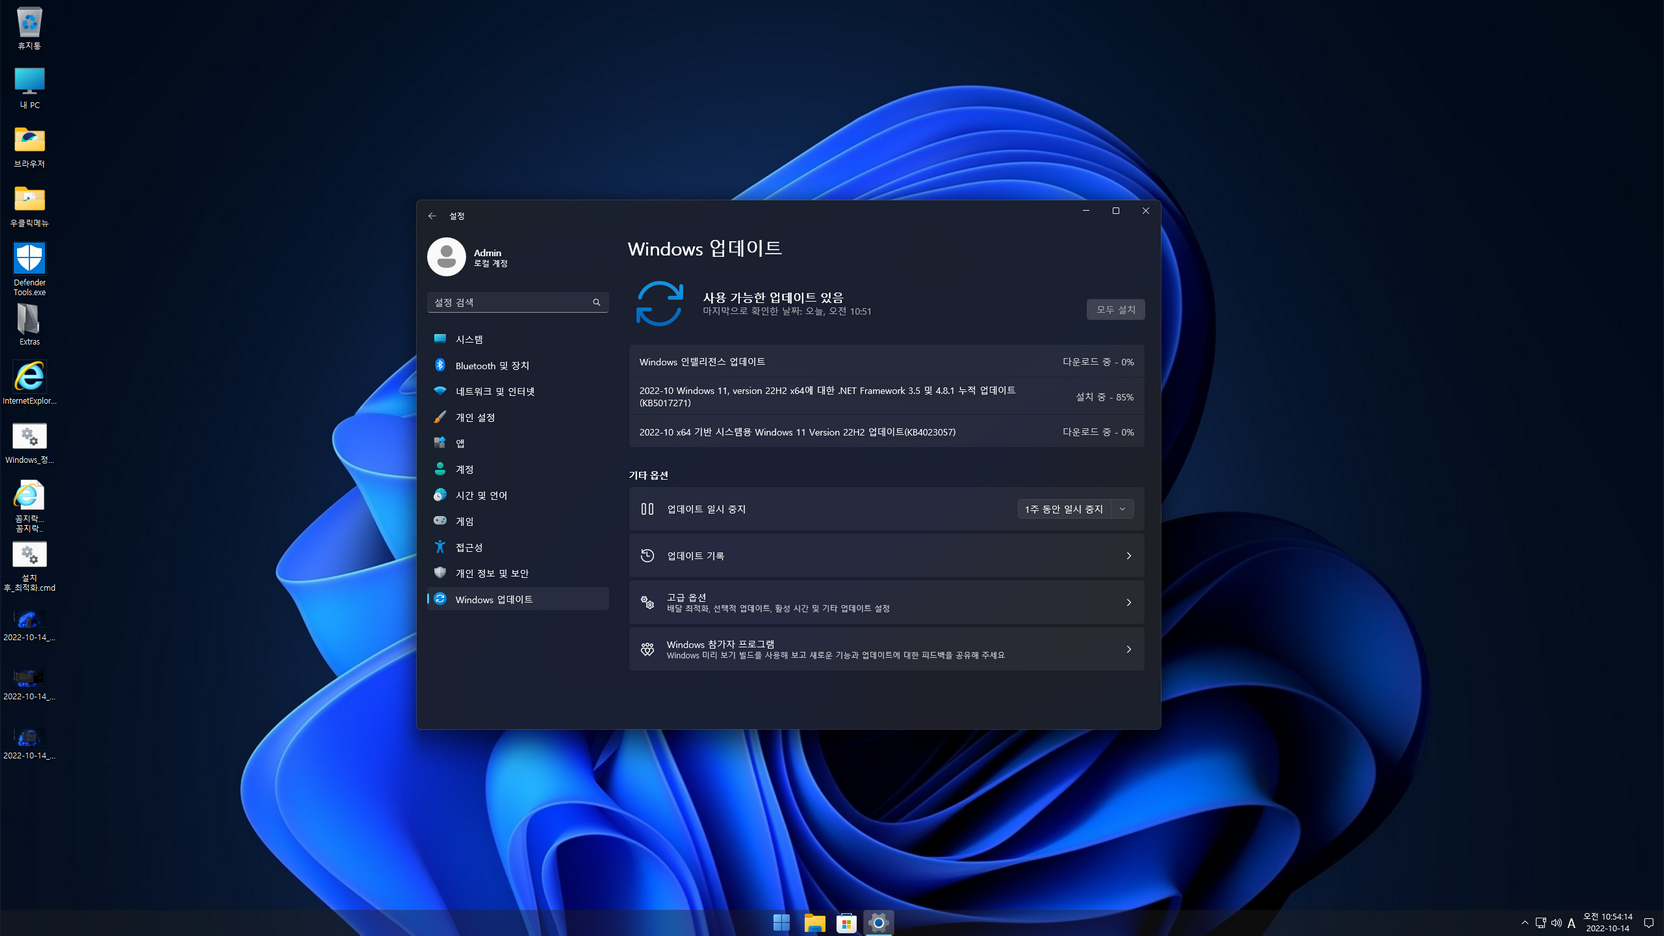Show hidden tray icons

pyautogui.click(x=1525, y=923)
